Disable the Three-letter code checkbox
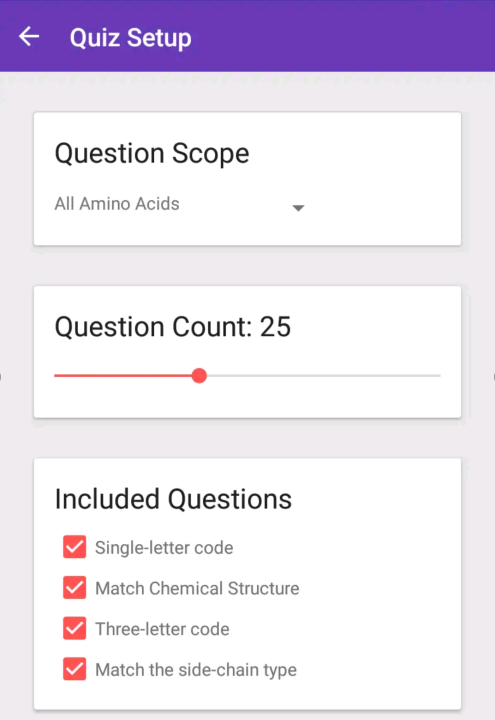This screenshot has height=720, width=495. tap(74, 629)
